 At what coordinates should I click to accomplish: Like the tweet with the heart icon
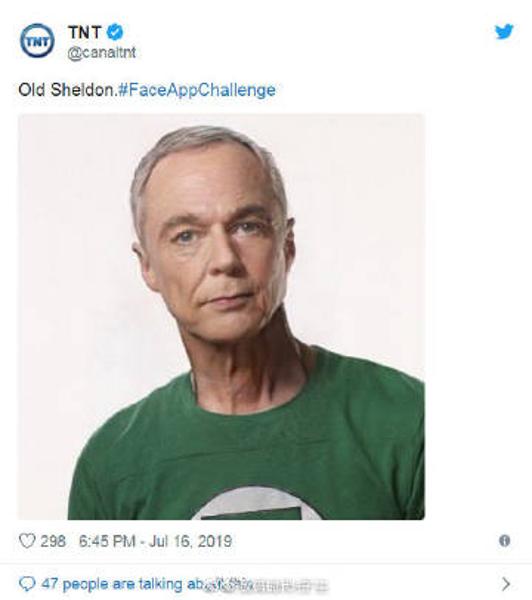click(x=27, y=541)
